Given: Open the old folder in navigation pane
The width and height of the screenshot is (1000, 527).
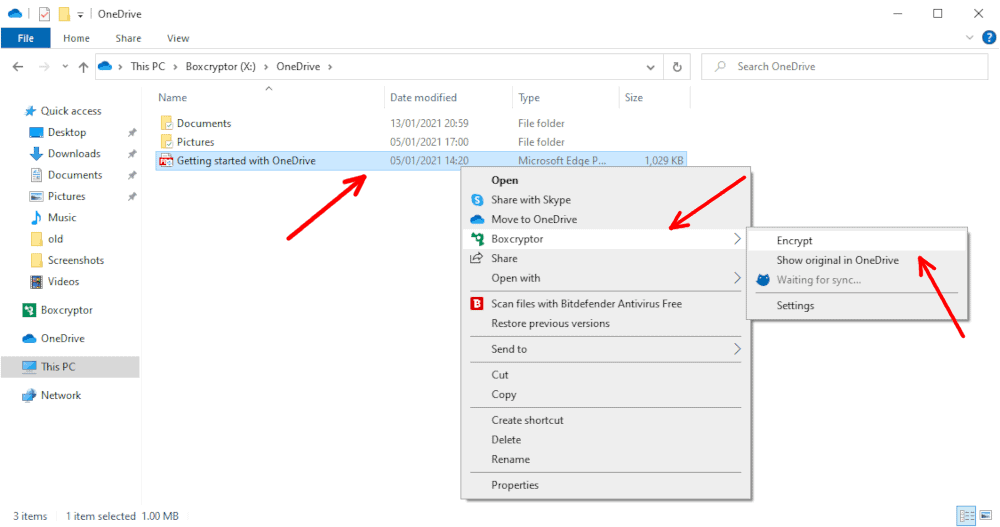Looking at the screenshot, I should point(55,239).
